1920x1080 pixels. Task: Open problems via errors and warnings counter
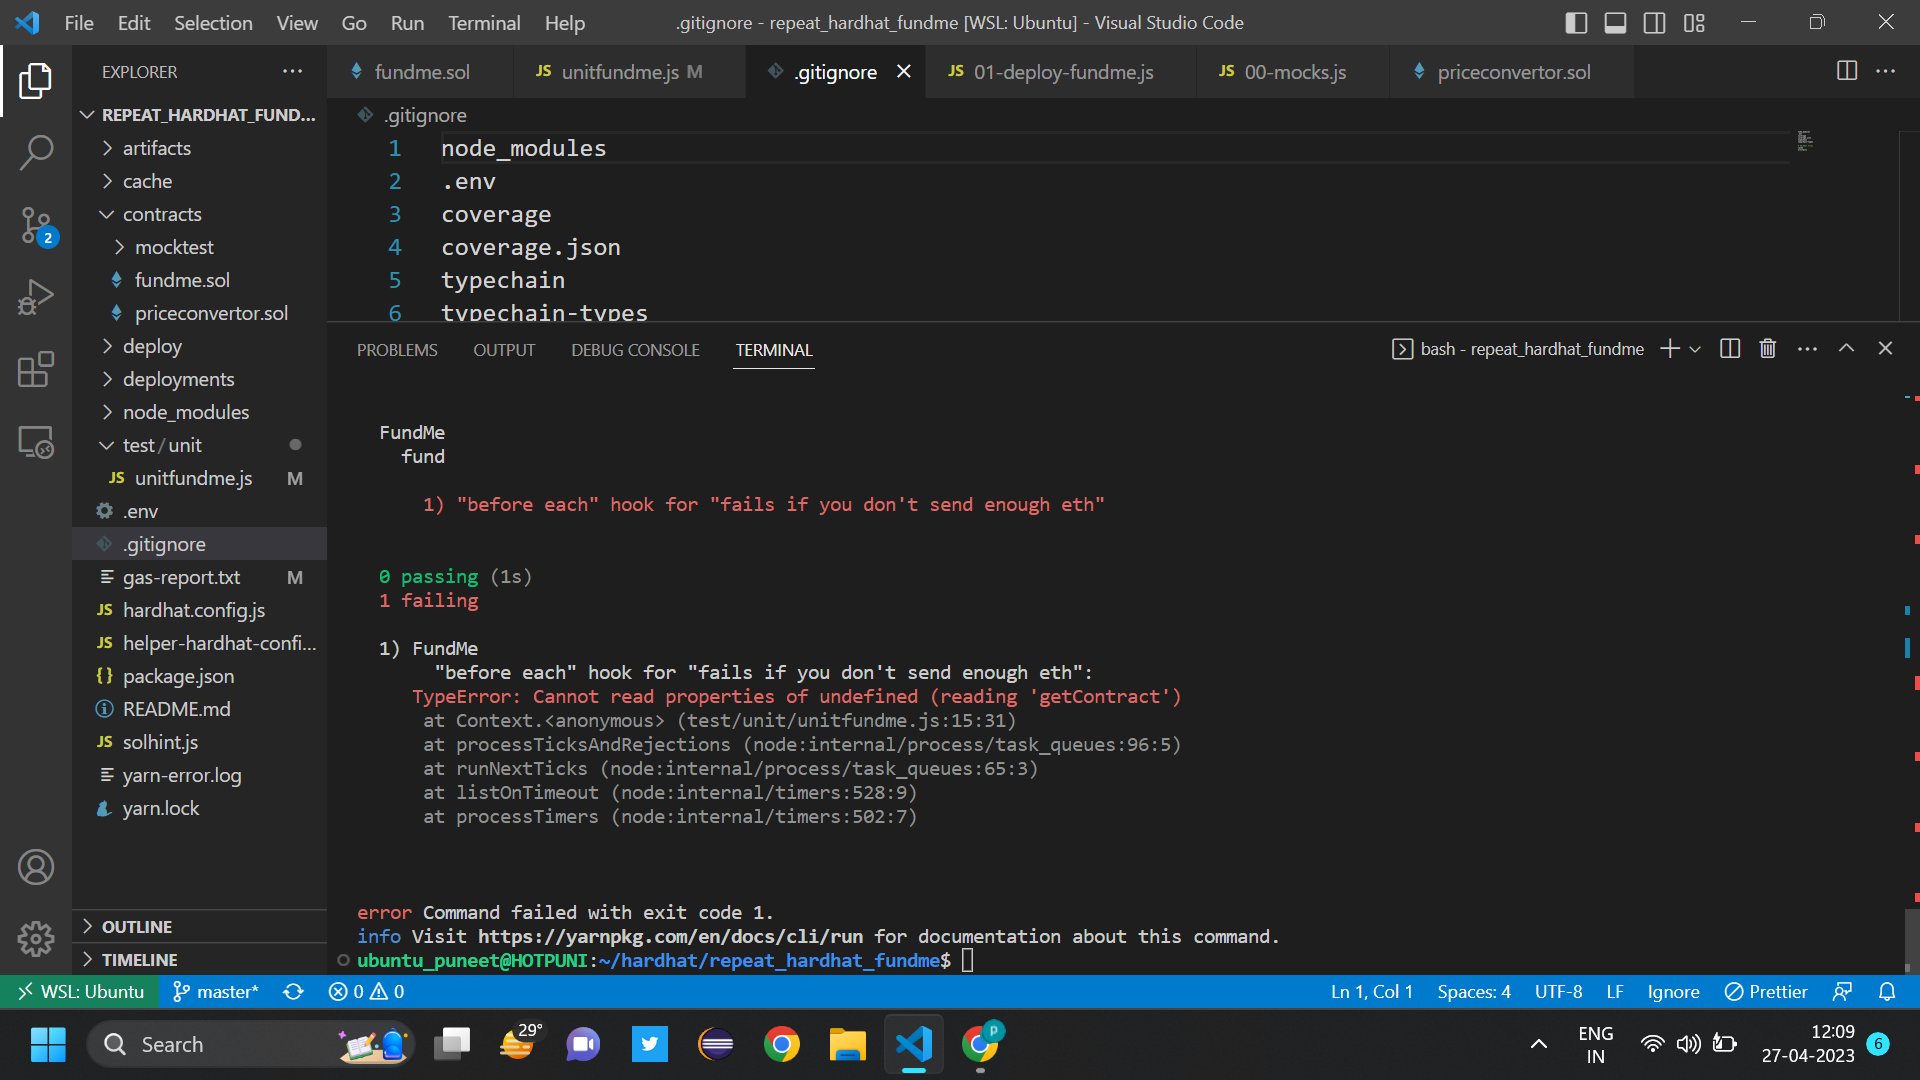point(367,992)
